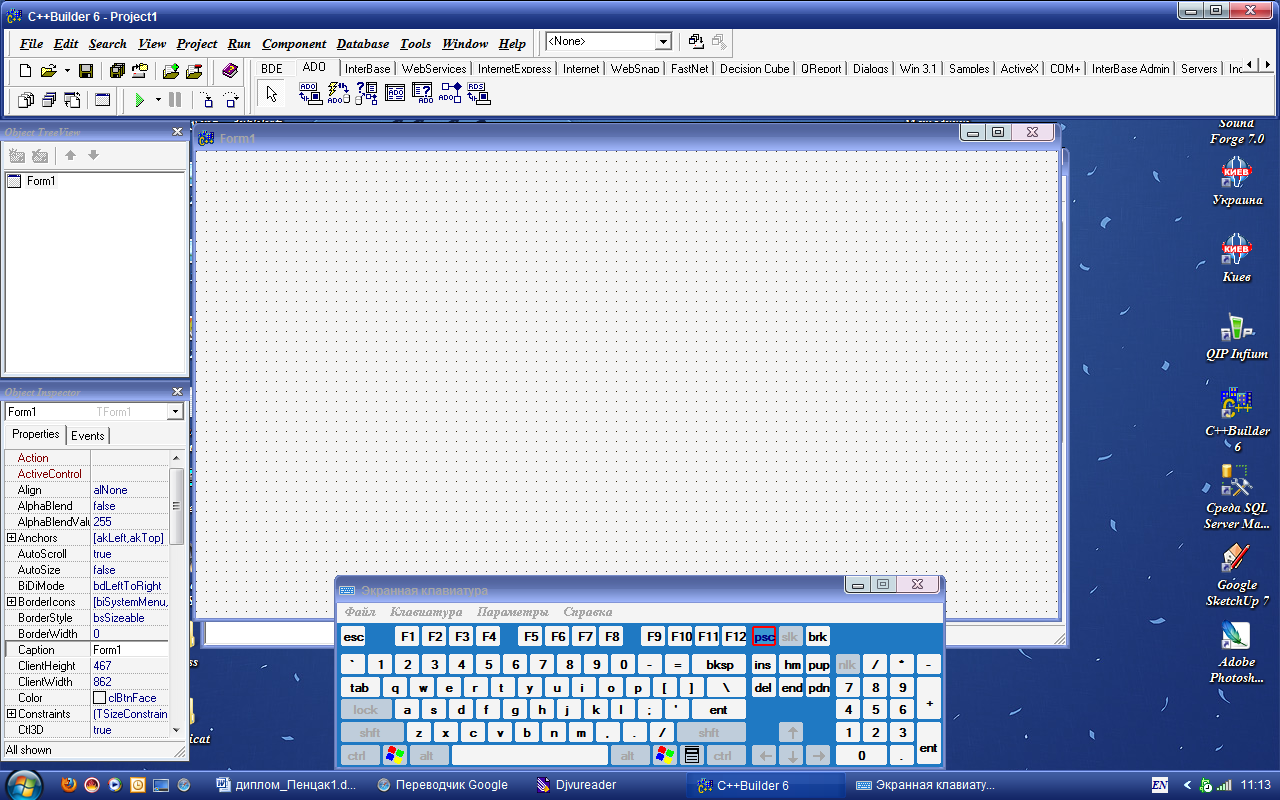Open the File menu
The width and height of the screenshot is (1280, 800).
pyautogui.click(x=31, y=44)
